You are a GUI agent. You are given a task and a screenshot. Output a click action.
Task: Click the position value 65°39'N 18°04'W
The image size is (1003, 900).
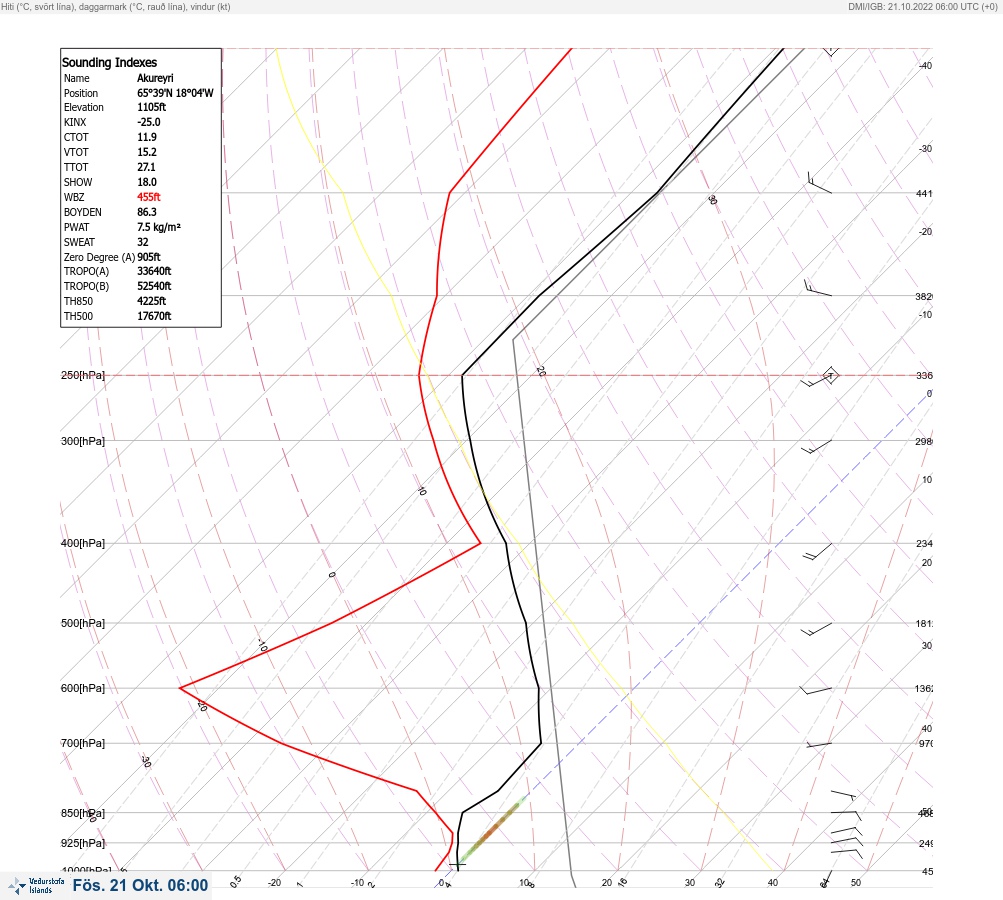point(175,93)
